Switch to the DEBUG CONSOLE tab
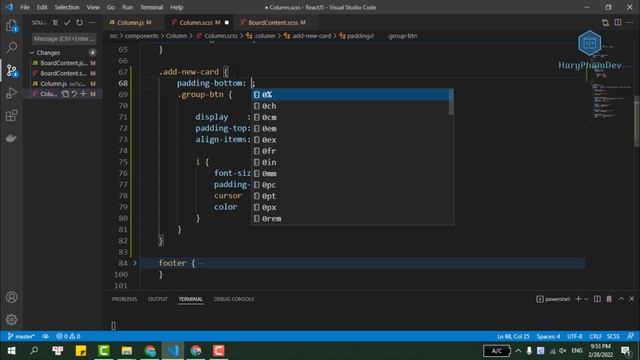640x360 pixels. (x=234, y=299)
